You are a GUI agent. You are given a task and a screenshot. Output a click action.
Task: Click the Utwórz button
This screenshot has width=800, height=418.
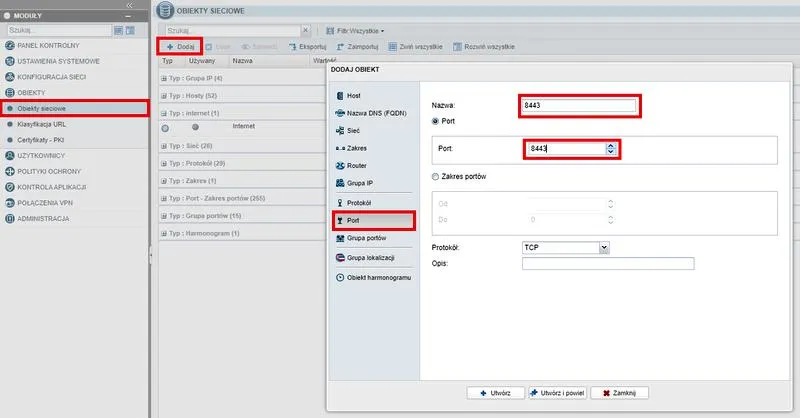494,393
